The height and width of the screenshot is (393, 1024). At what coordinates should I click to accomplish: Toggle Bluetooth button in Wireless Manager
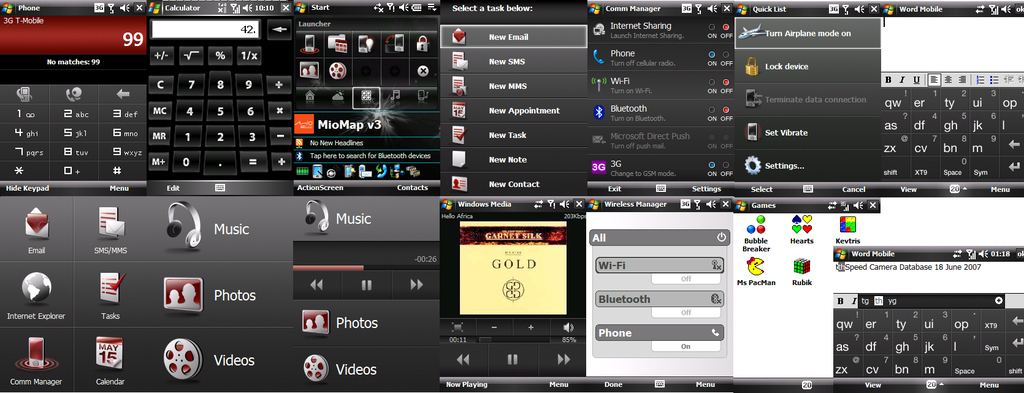(x=660, y=299)
